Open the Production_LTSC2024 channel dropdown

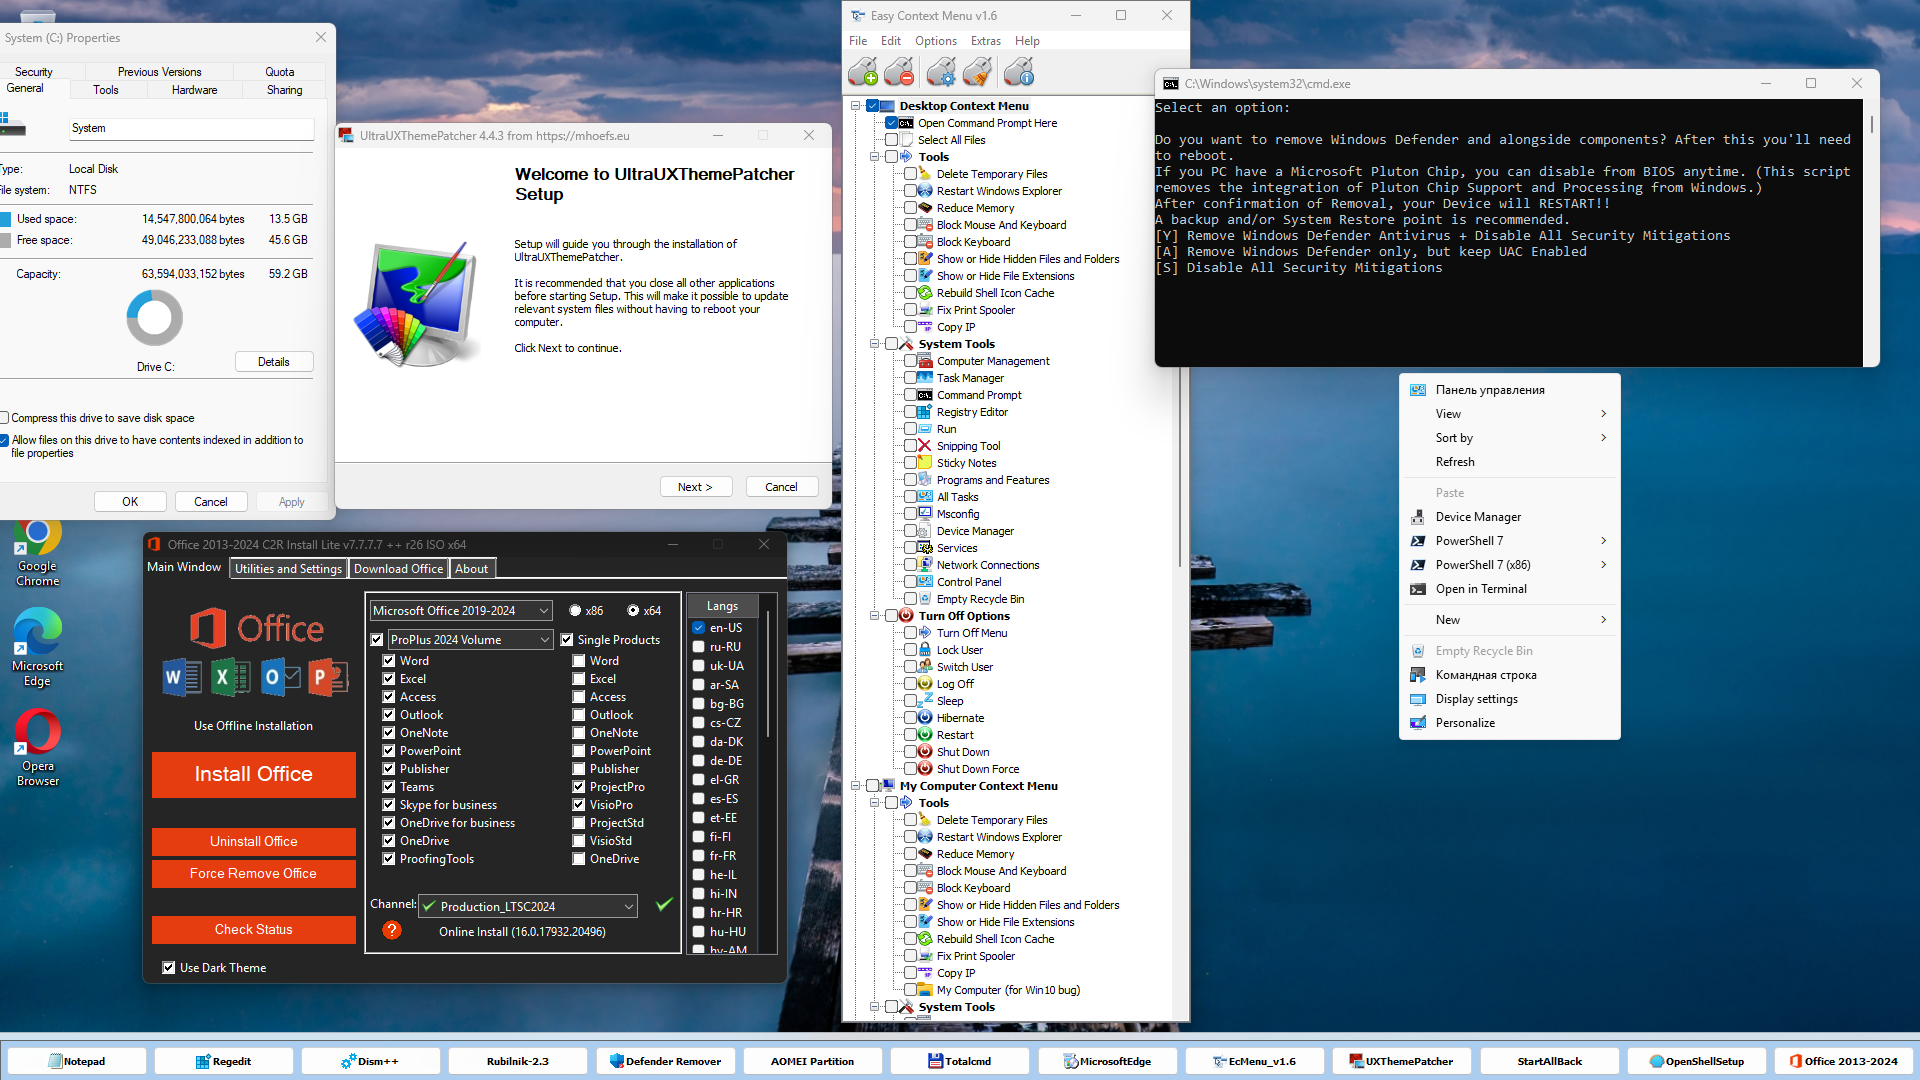(x=528, y=906)
